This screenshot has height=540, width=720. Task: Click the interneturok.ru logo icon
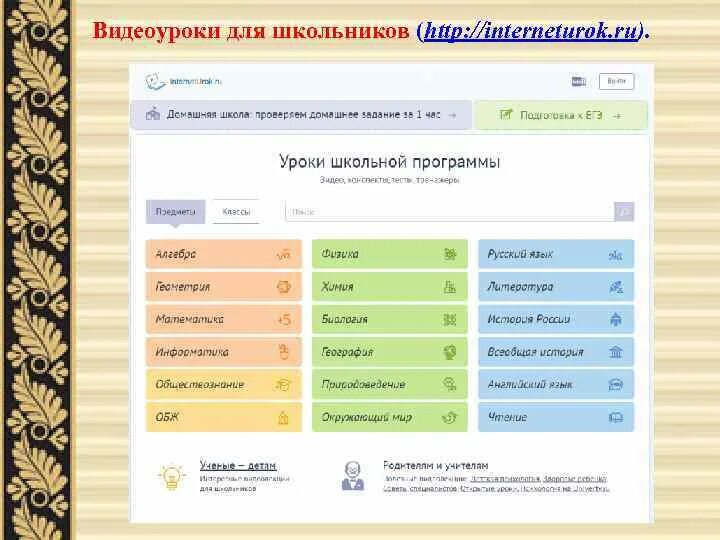155,82
